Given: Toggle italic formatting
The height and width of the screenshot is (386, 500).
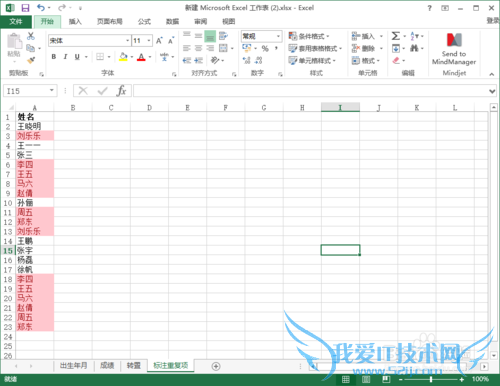Looking at the screenshot, I should (x=65, y=57).
